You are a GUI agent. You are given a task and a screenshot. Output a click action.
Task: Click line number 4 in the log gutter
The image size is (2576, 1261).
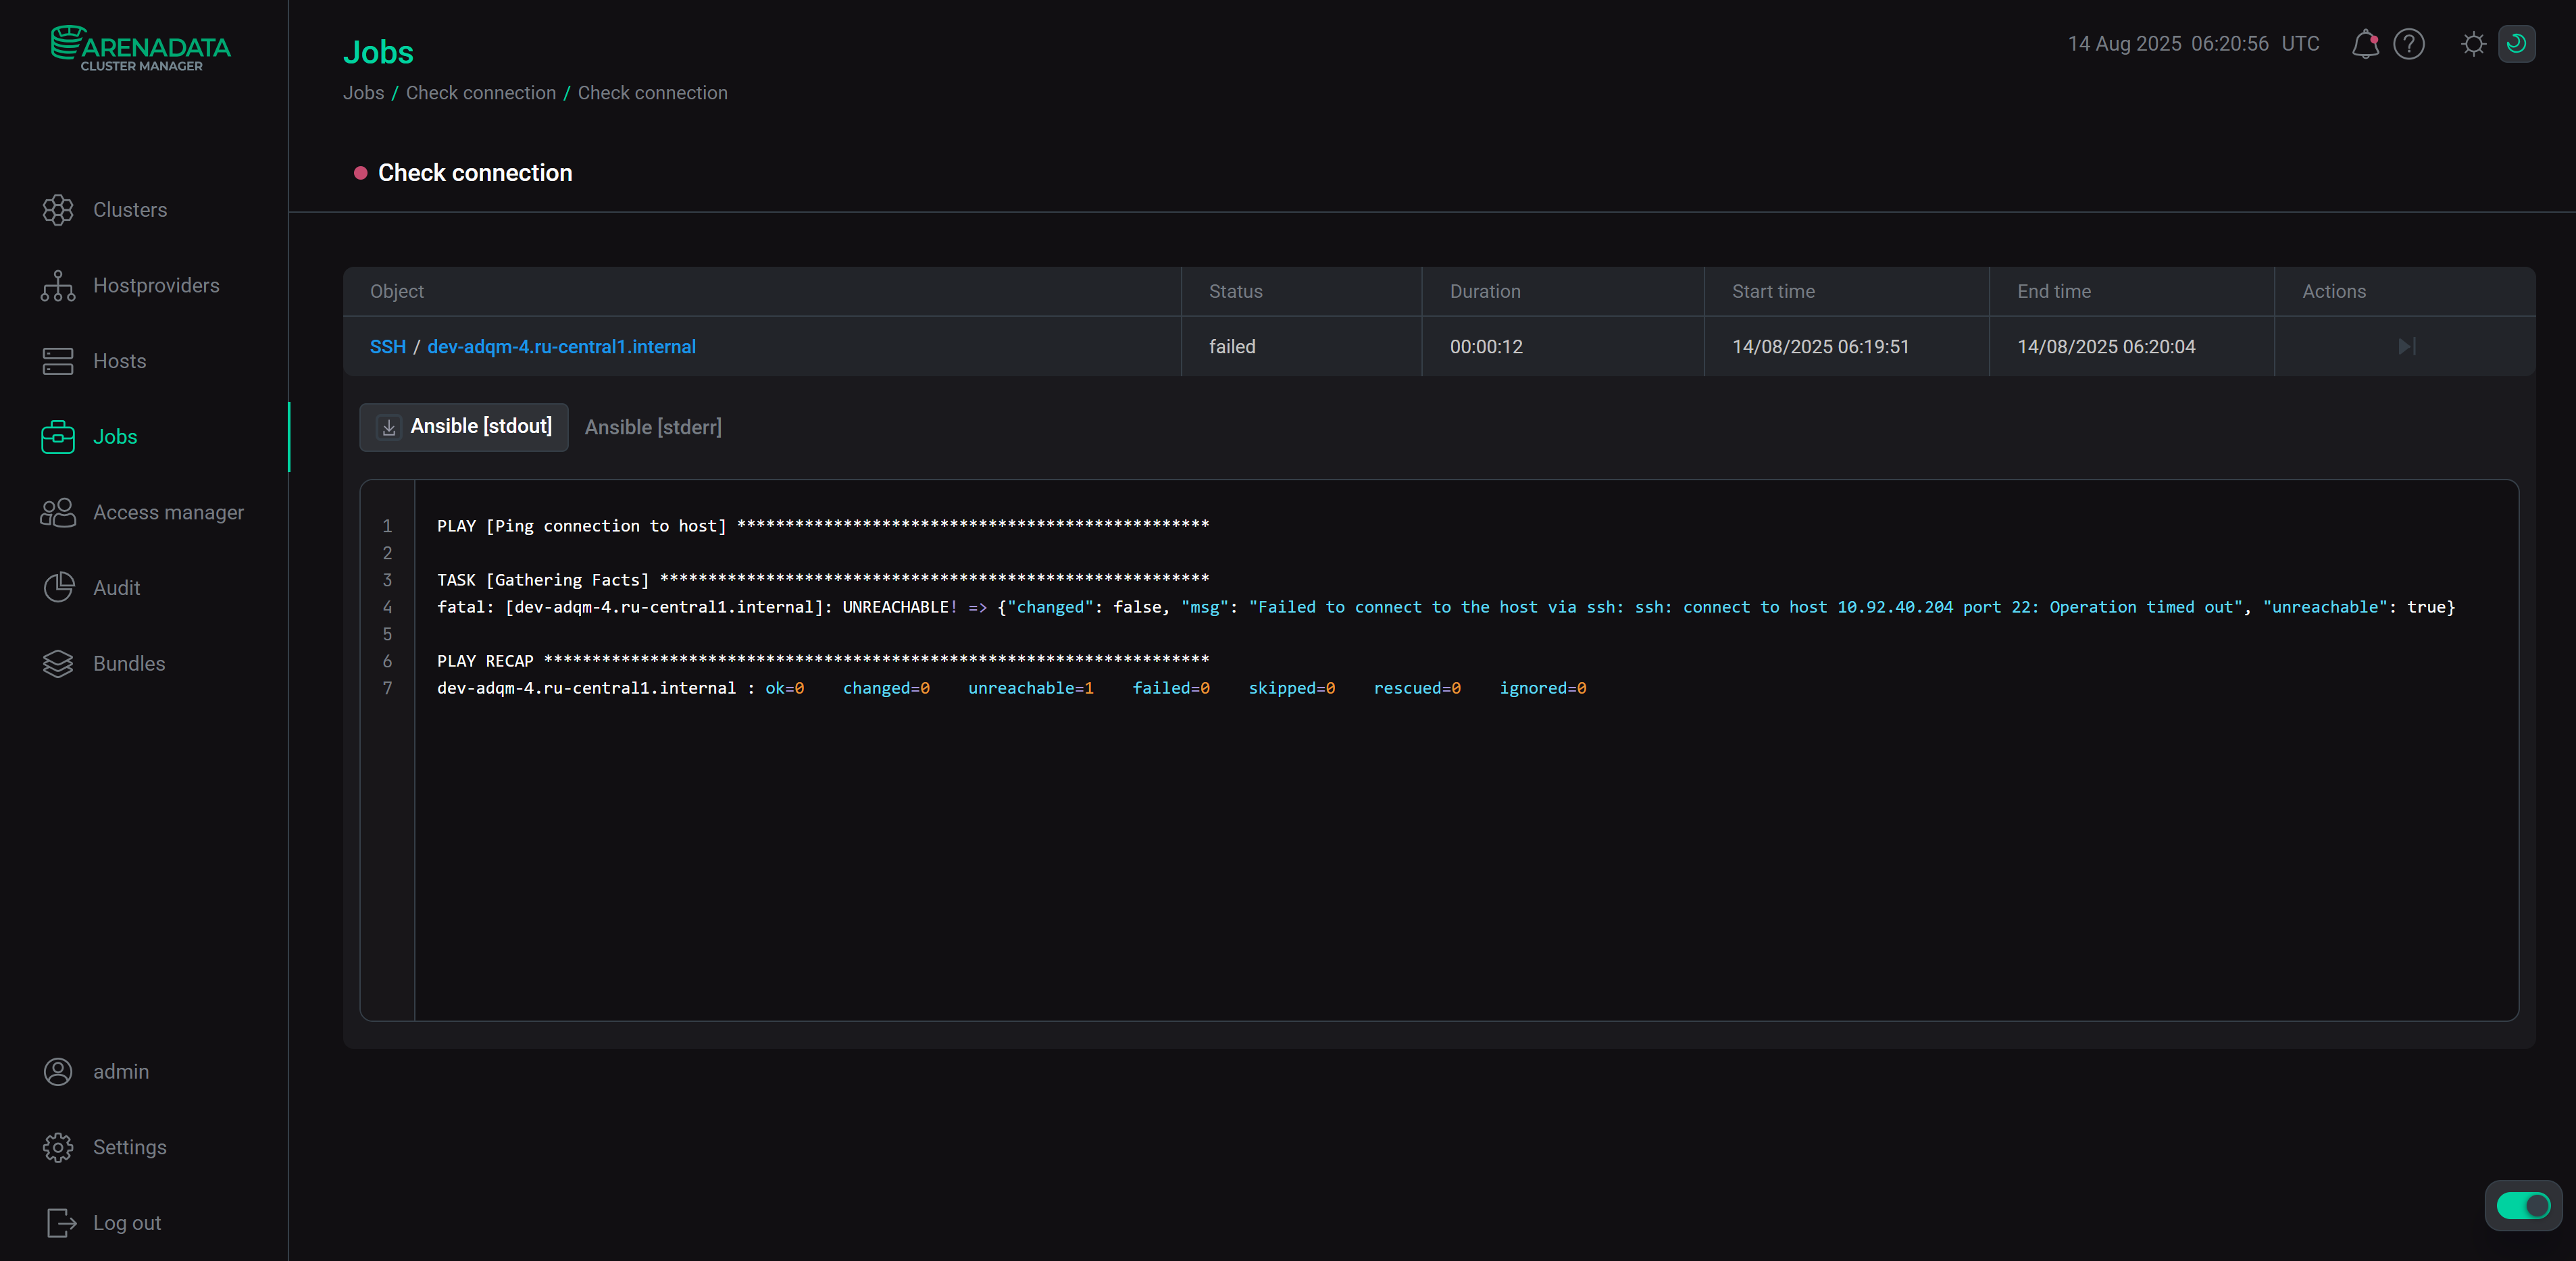387,606
